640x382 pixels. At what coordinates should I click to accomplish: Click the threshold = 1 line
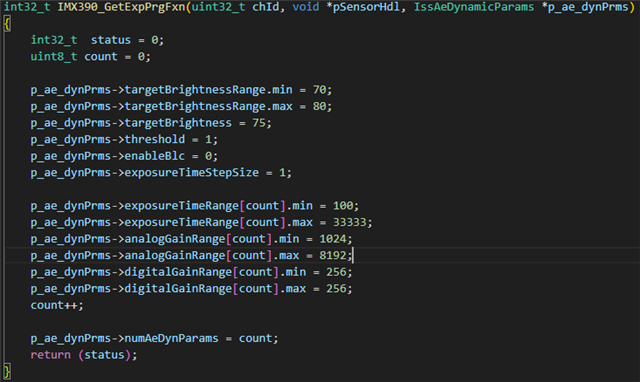pos(124,140)
